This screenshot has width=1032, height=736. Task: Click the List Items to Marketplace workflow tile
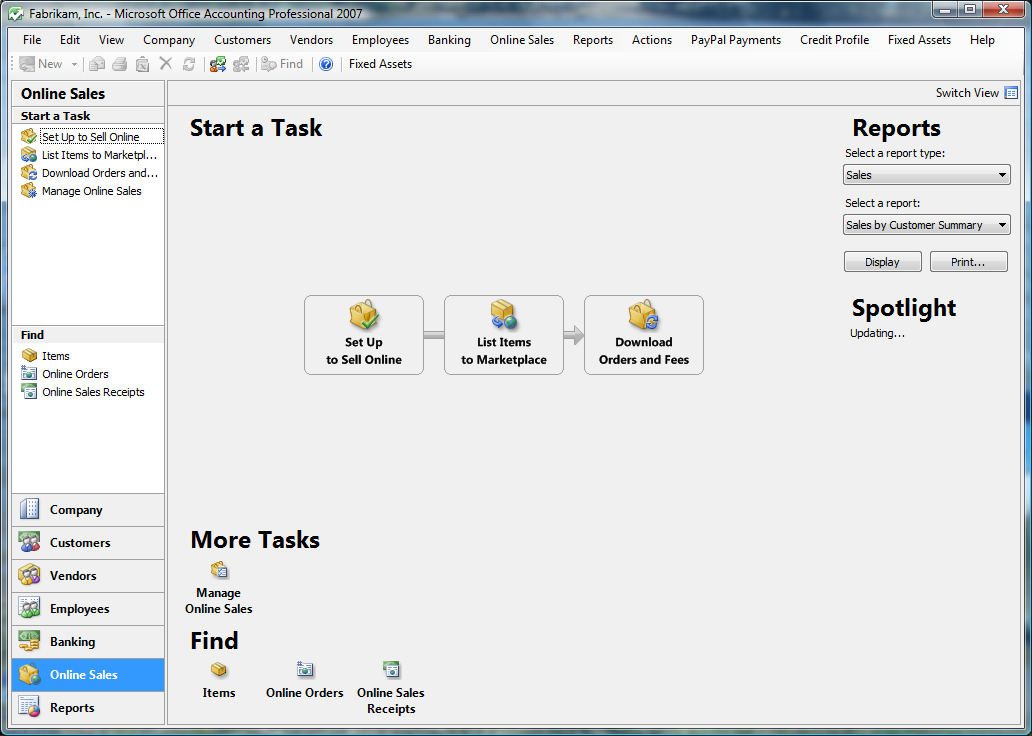click(x=504, y=334)
